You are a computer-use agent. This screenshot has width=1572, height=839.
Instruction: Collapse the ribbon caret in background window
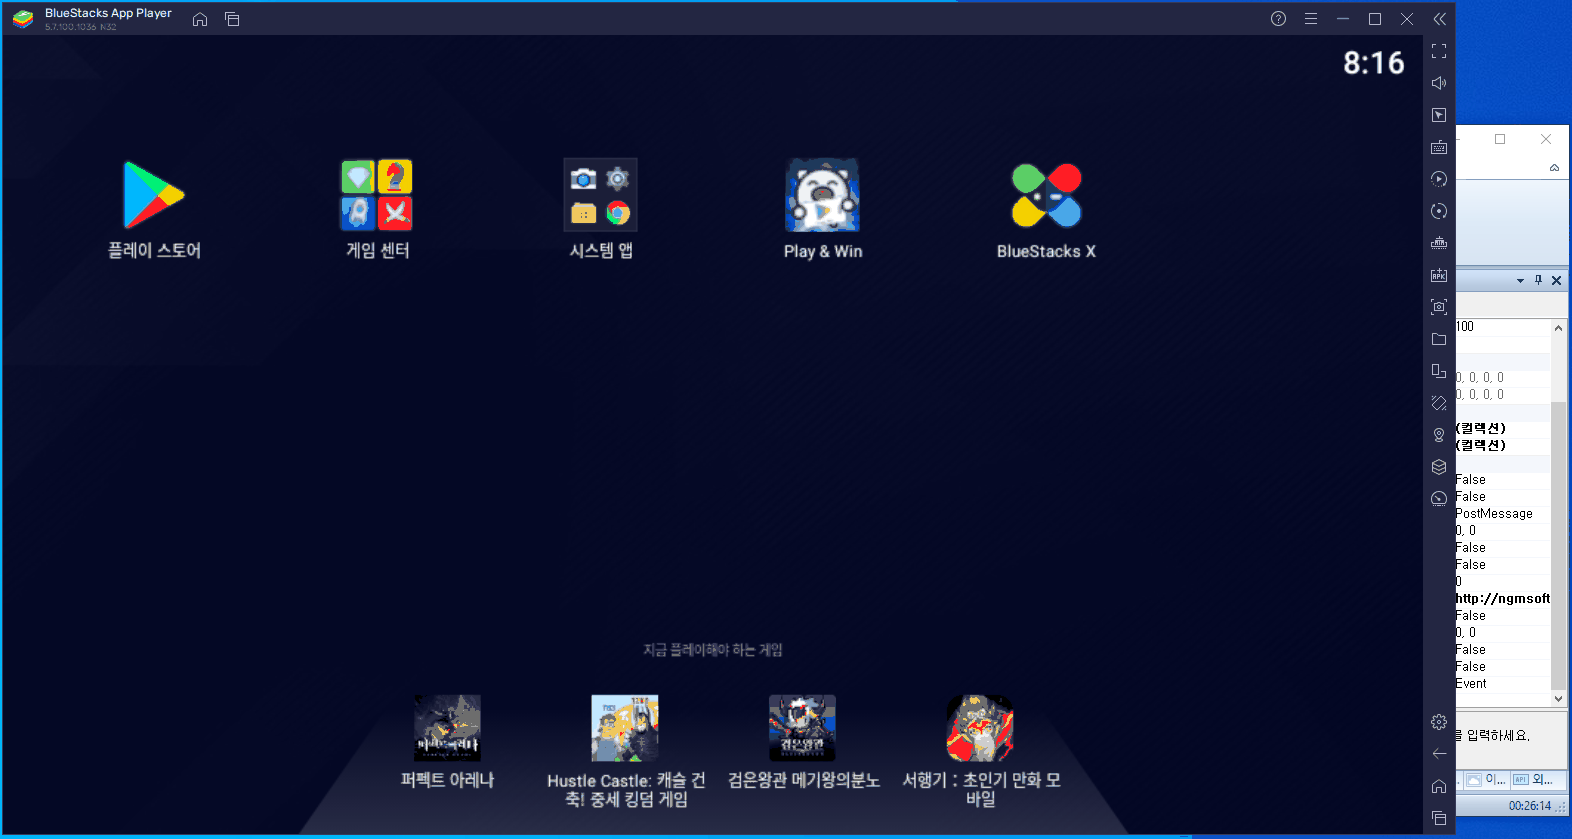pyautogui.click(x=1554, y=168)
